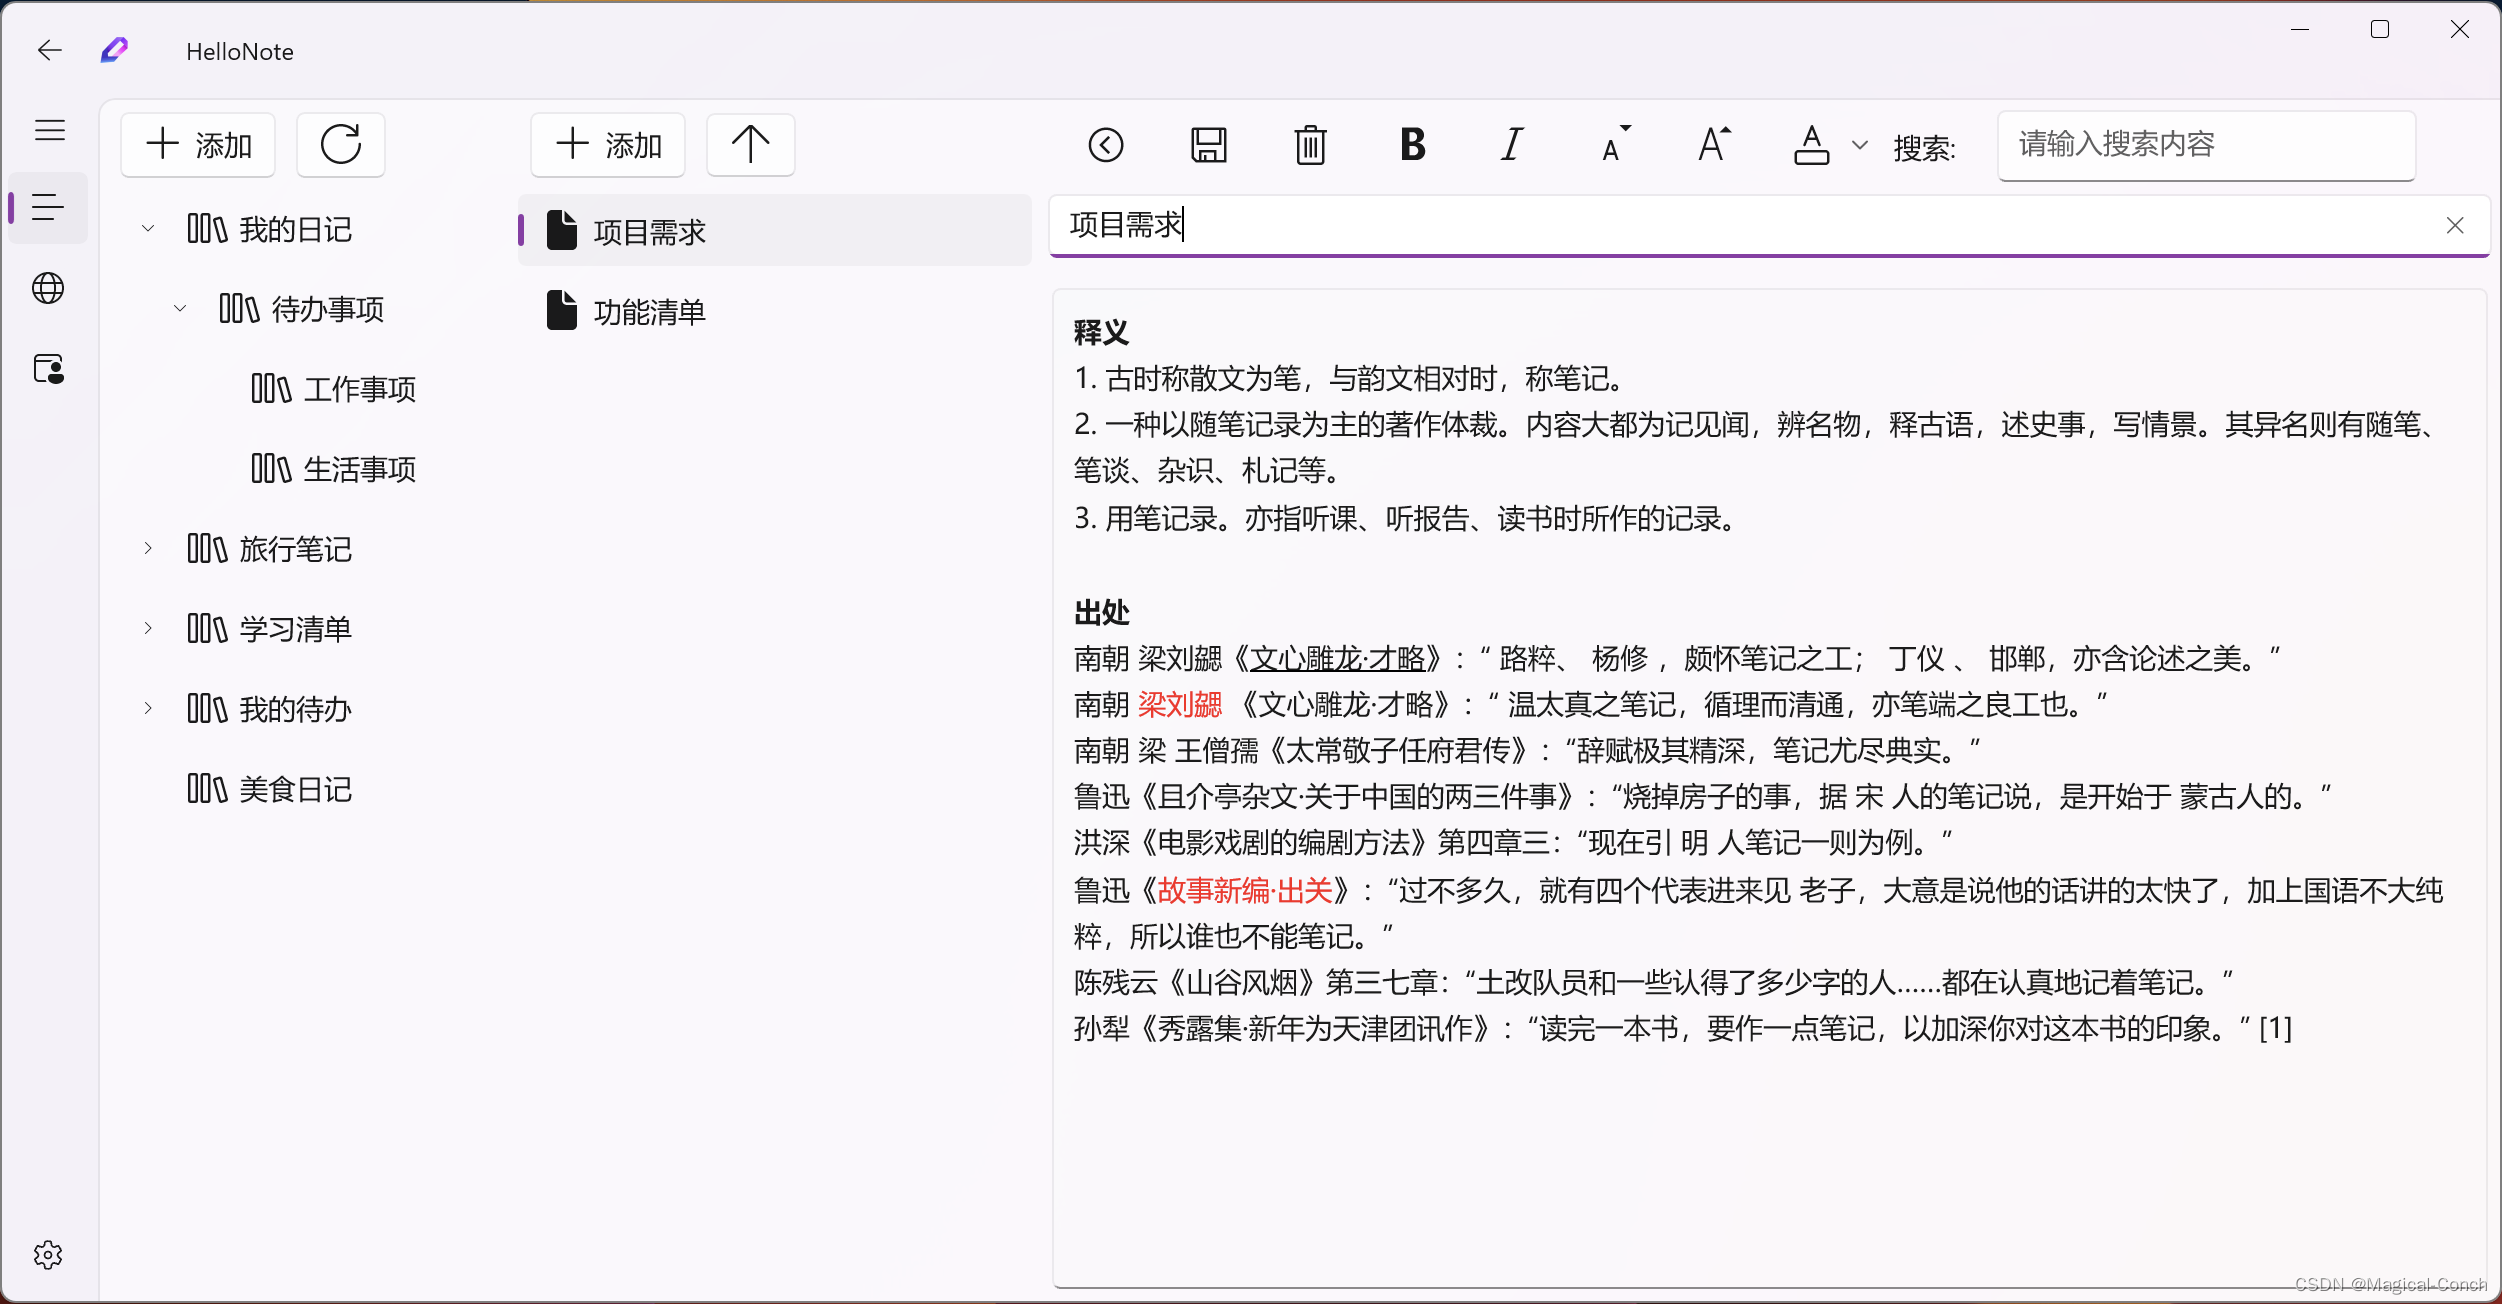
Task: Click the upward arrow button above notes
Action: point(750,145)
